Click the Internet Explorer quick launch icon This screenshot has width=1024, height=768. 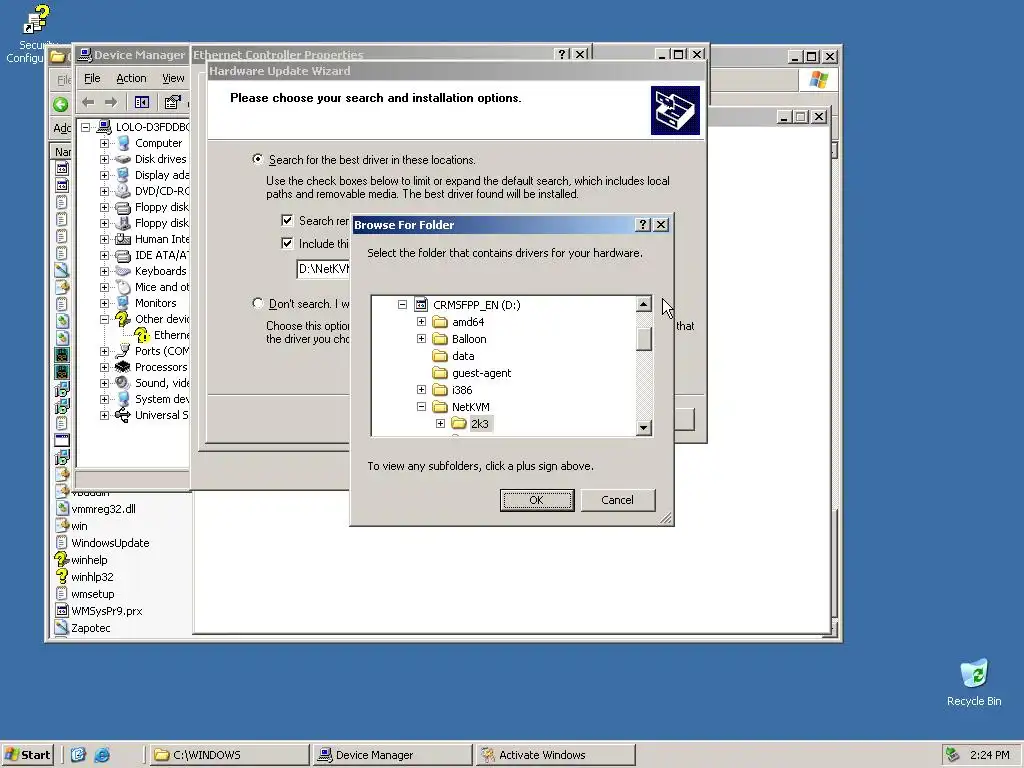pyautogui.click(x=102, y=755)
